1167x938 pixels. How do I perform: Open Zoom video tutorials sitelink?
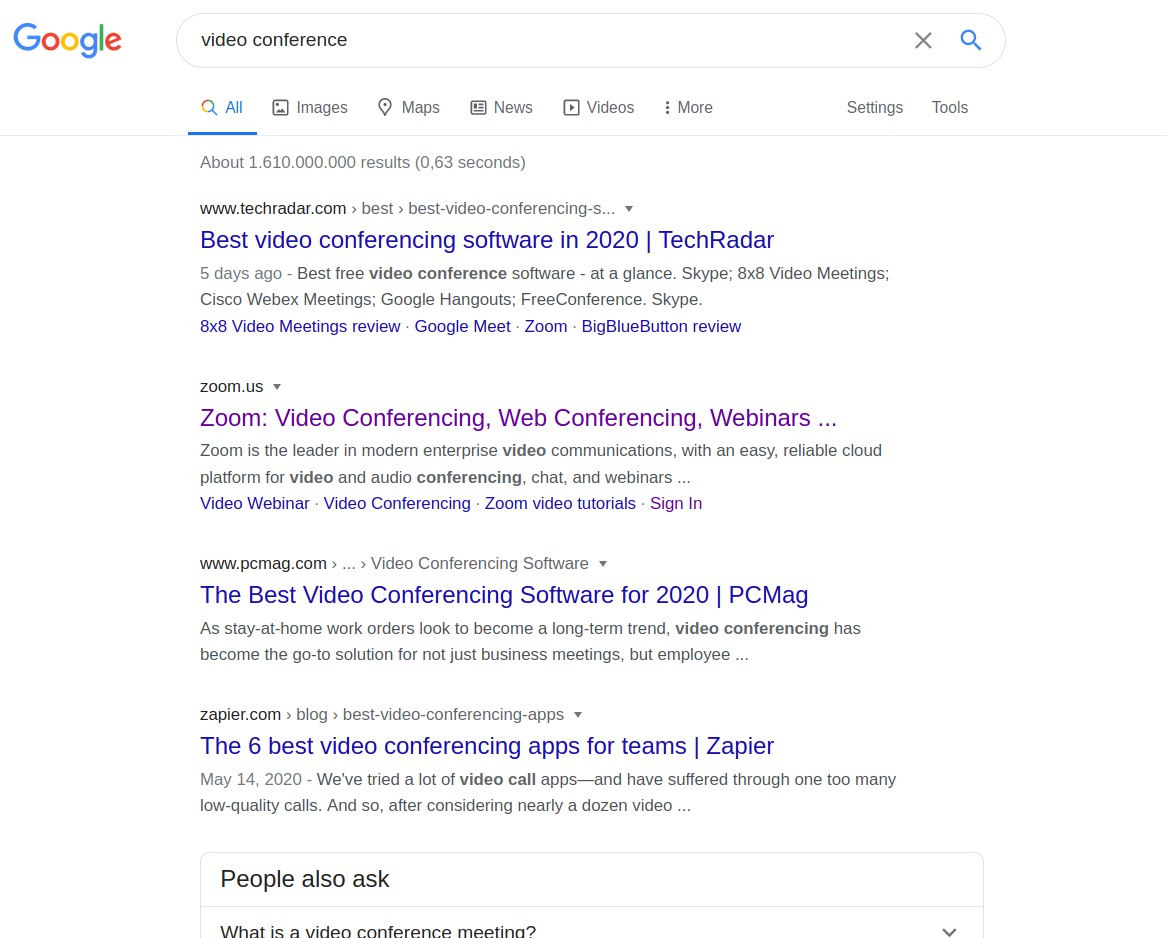click(x=560, y=504)
